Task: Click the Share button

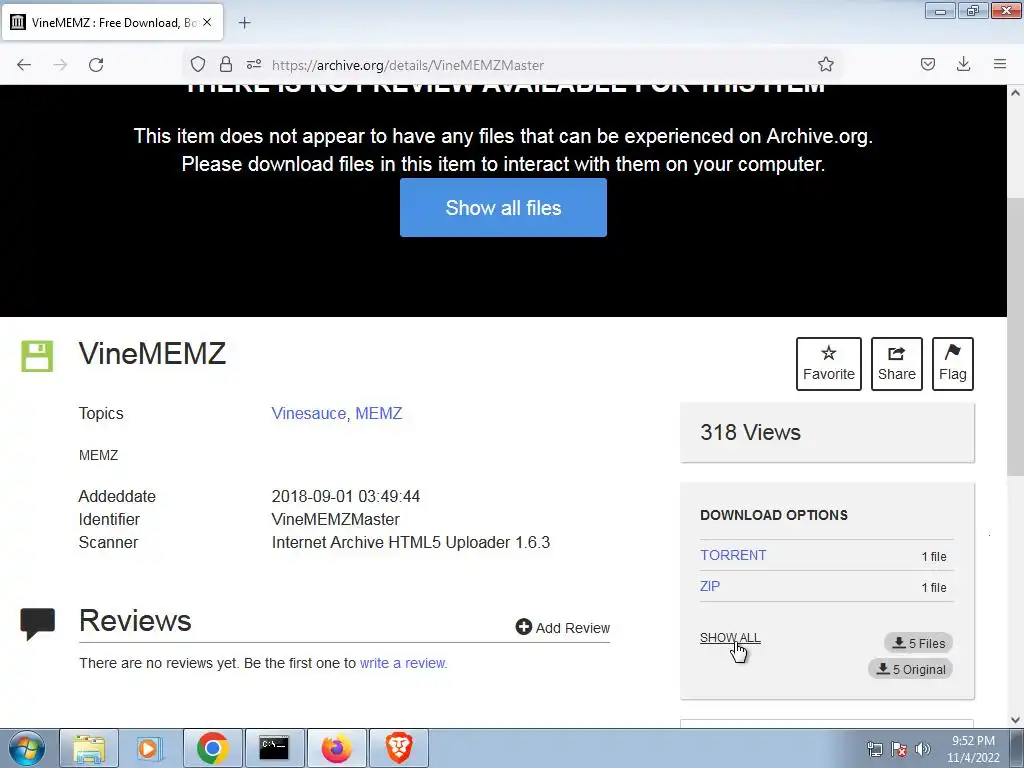Action: [897, 364]
